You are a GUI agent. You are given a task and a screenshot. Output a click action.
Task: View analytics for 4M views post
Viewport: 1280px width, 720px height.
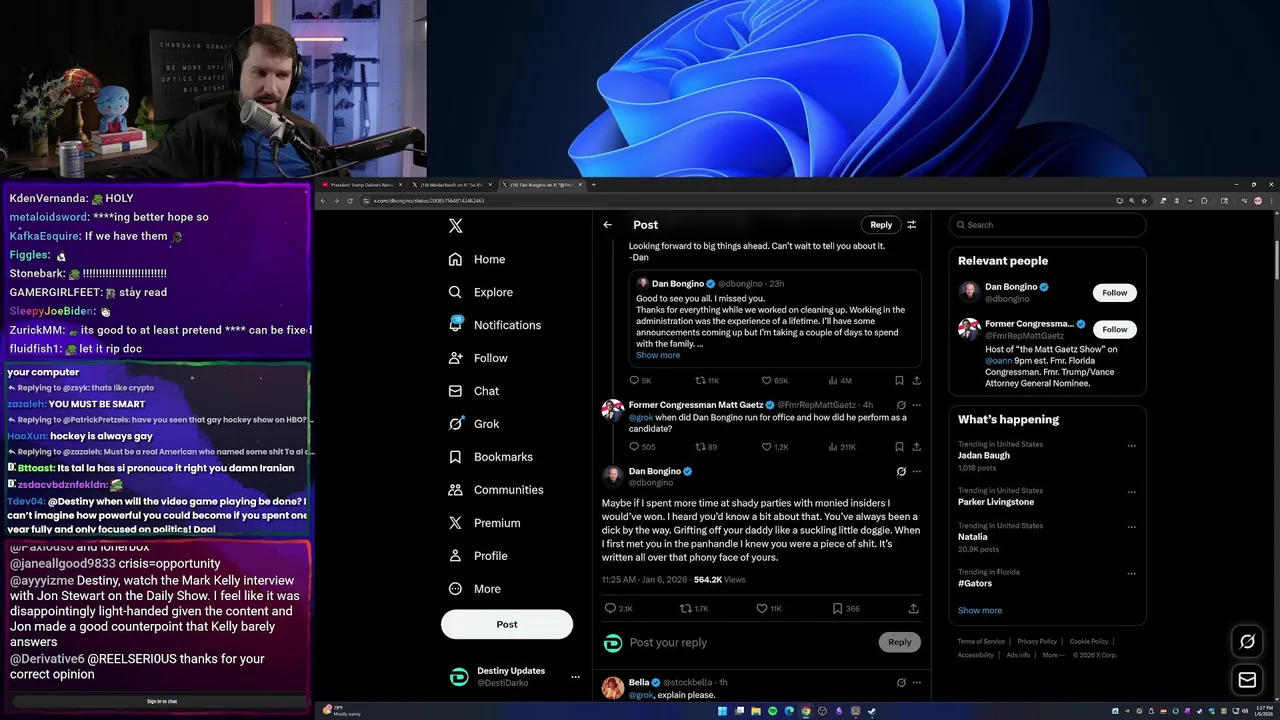coord(840,381)
